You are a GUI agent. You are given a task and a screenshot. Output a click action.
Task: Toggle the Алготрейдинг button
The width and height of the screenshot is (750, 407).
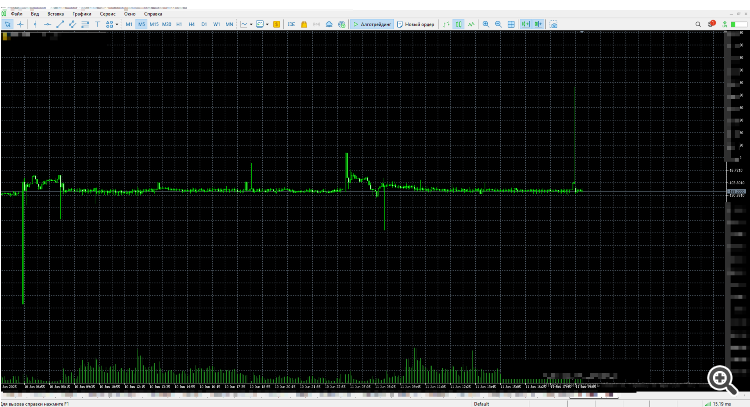pos(372,24)
